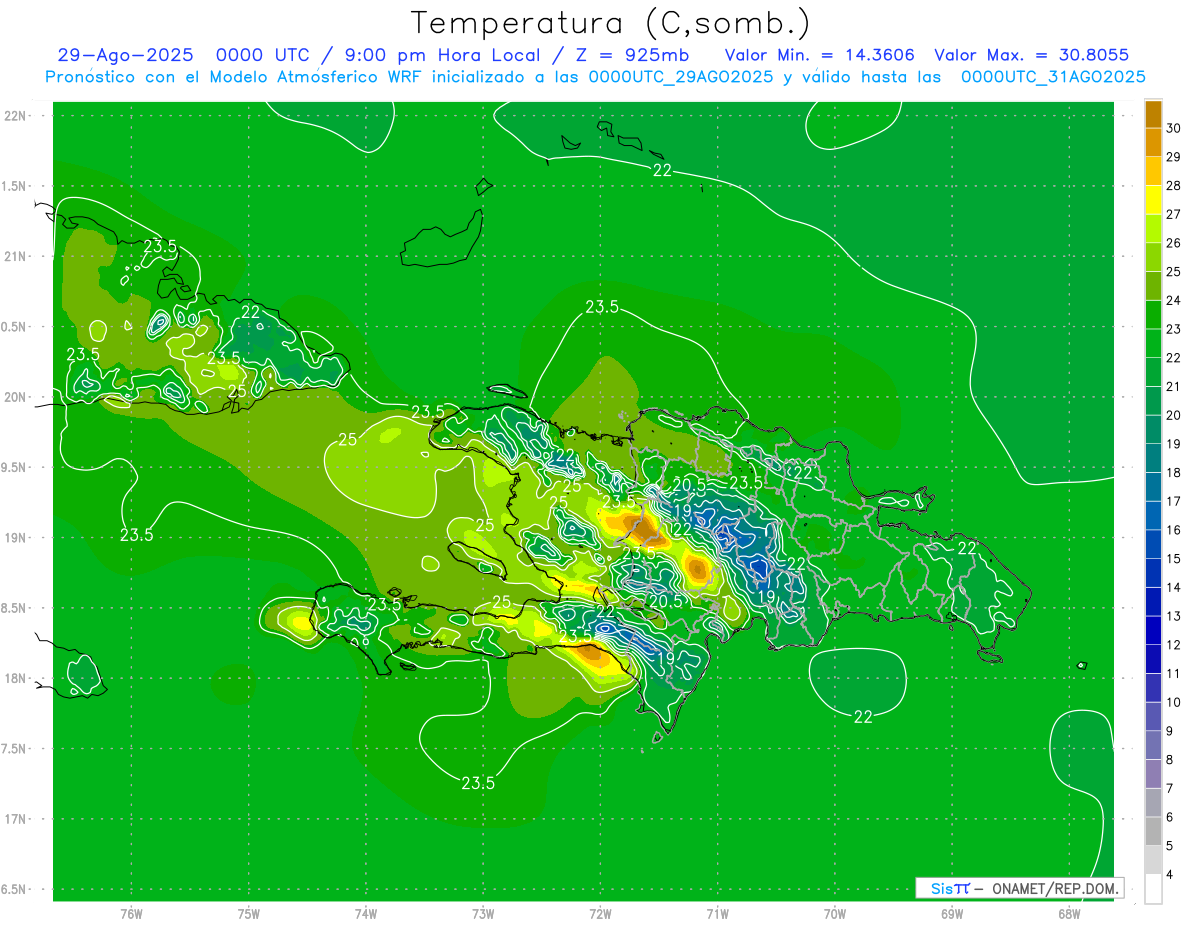1200x927 pixels.
Task: Click the "0000UTC_31AGO2025" valid-until timestamp
Action: click(x=1053, y=77)
